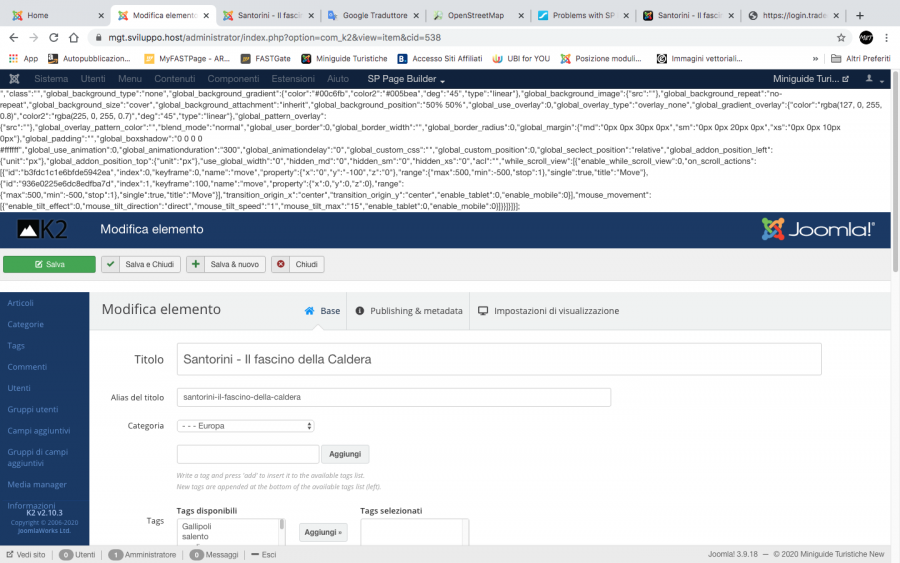
Task: Open the App bookmarks shortcut
Action: (24, 59)
